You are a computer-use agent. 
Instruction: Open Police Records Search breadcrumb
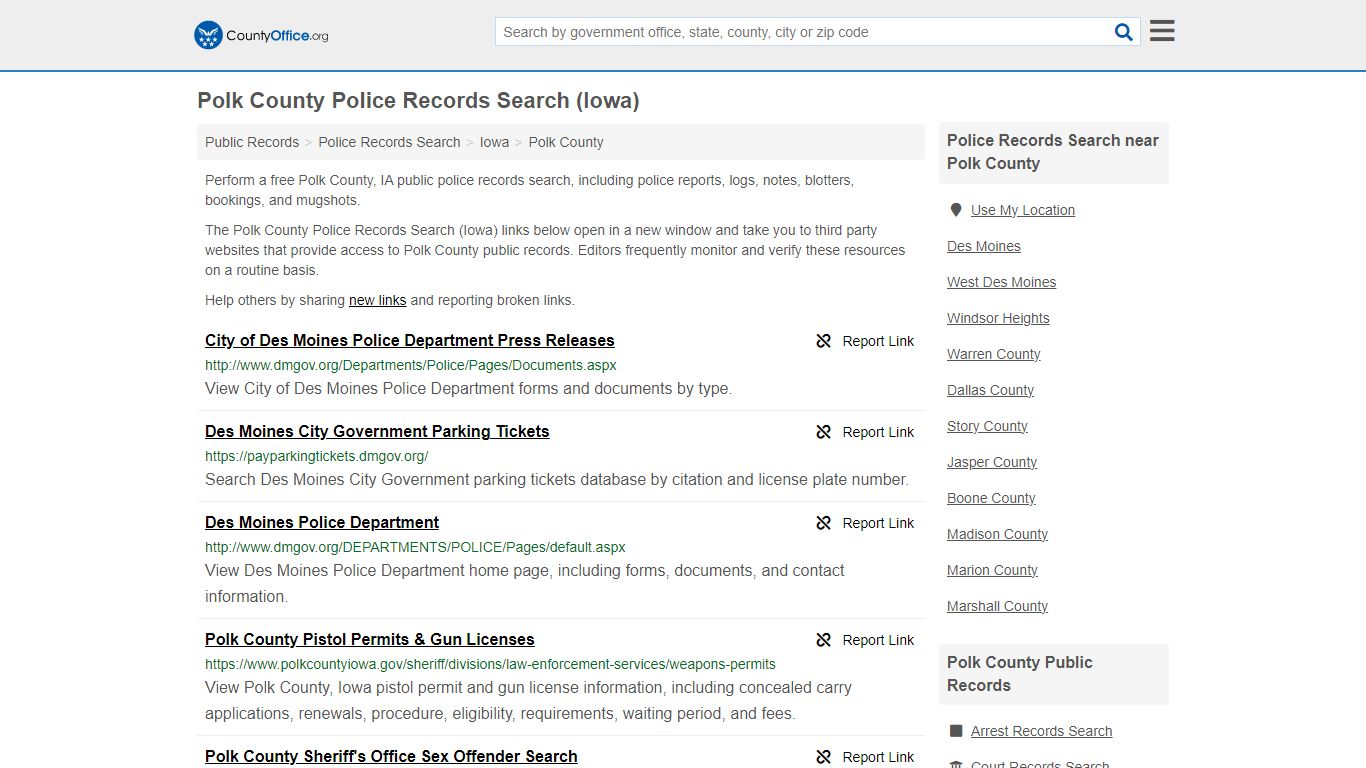tap(389, 142)
